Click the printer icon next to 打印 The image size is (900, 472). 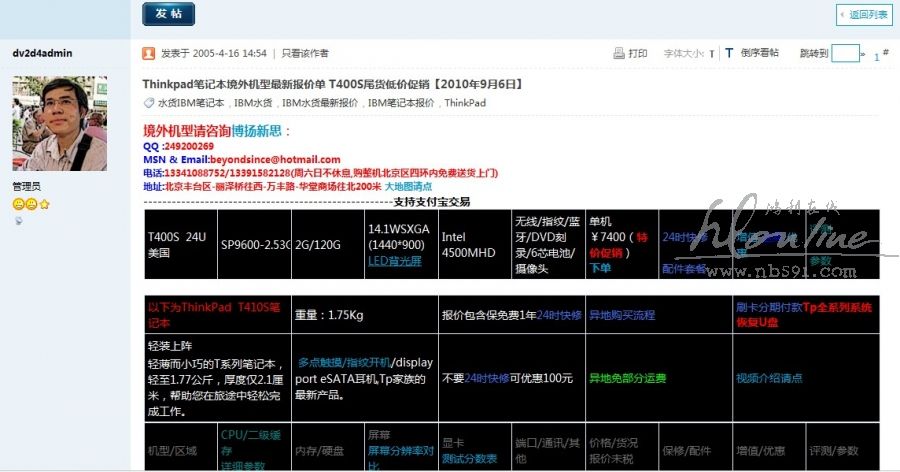pos(619,53)
